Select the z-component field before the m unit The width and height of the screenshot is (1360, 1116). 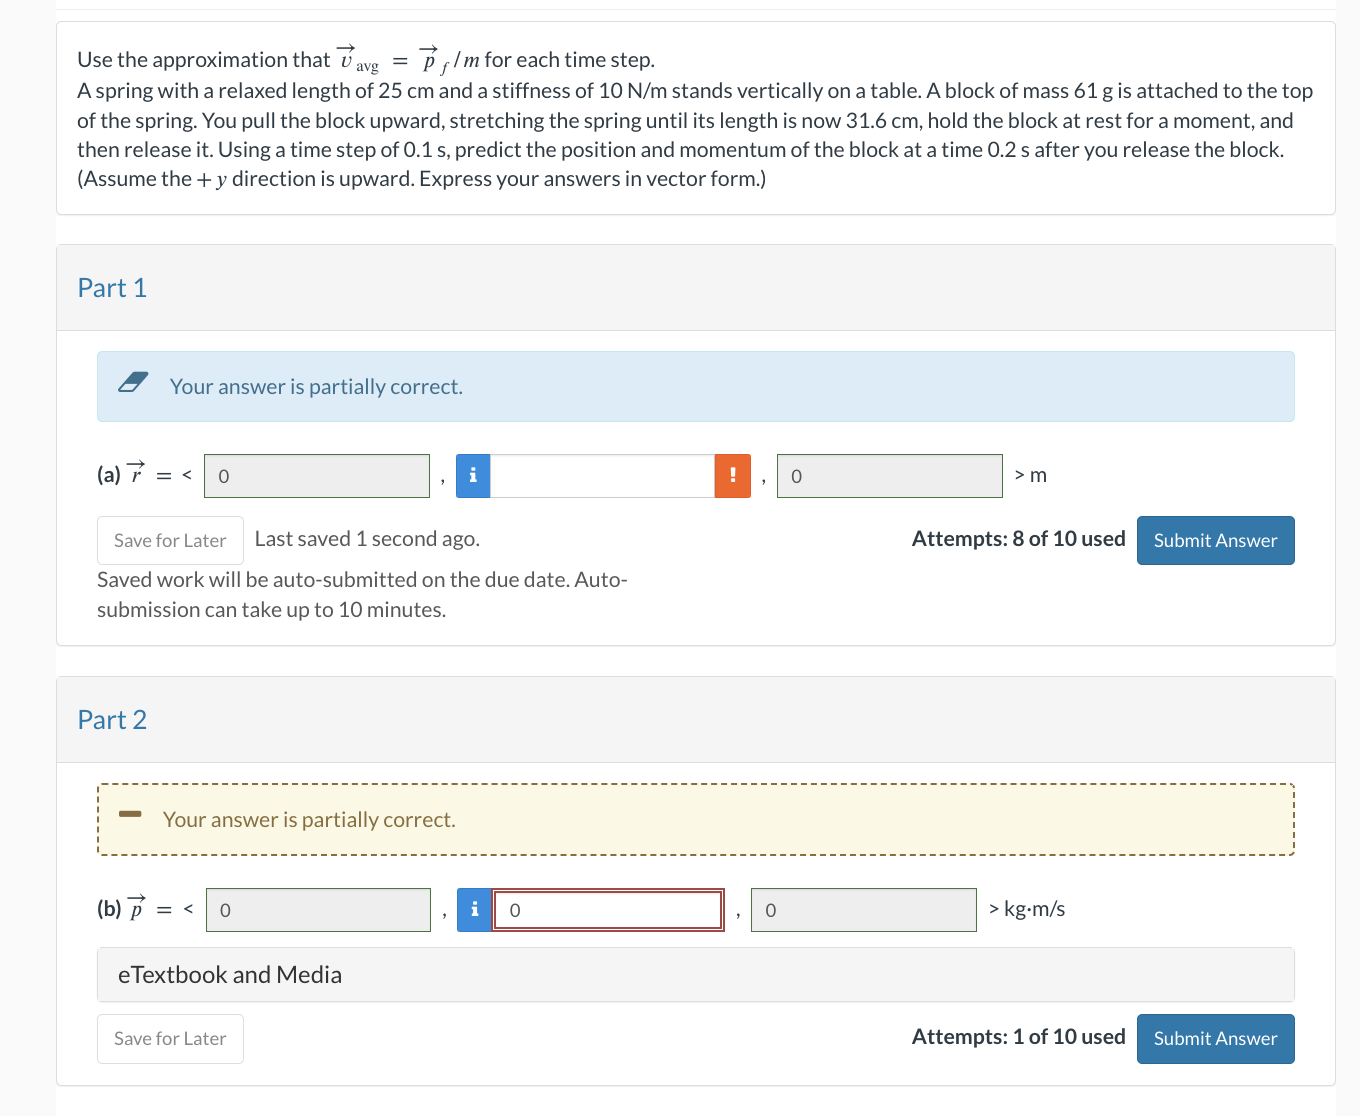889,476
